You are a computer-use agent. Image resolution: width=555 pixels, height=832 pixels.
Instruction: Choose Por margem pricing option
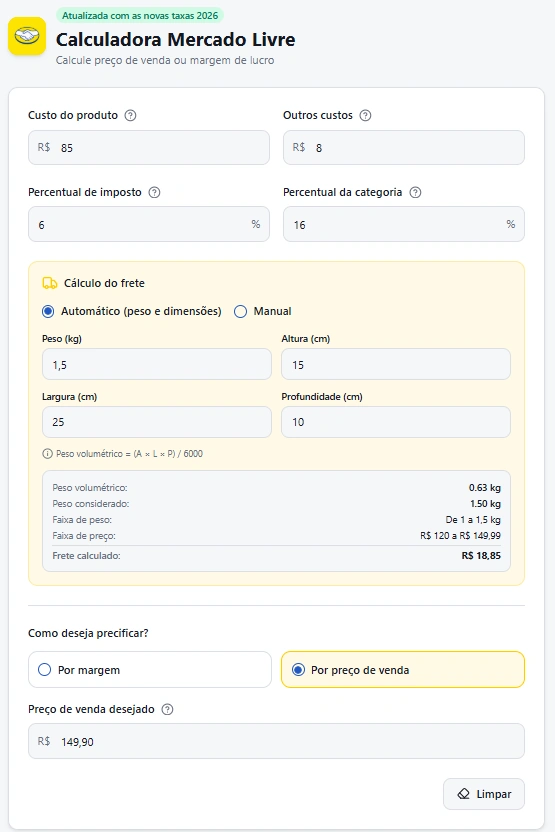coord(150,670)
